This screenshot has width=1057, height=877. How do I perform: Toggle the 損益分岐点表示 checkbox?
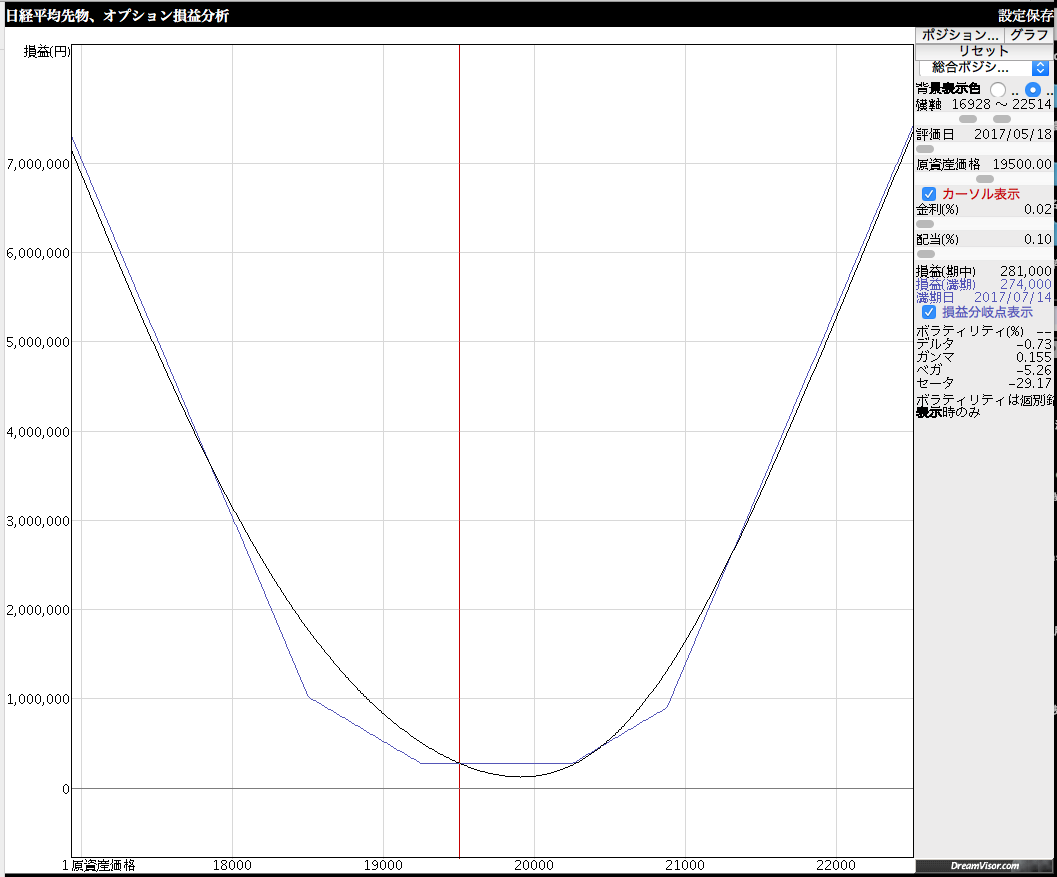click(x=929, y=312)
